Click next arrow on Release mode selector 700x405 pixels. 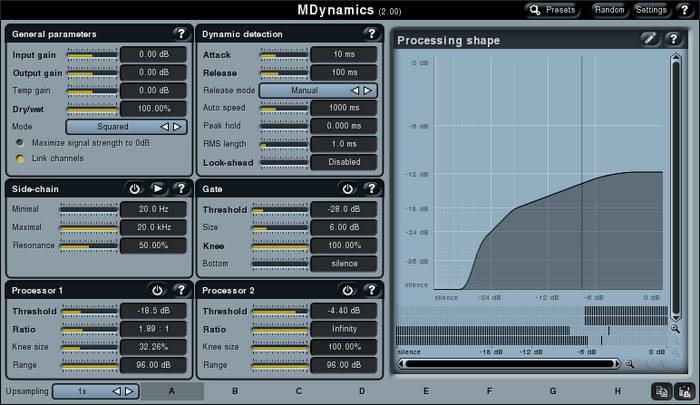(367, 90)
